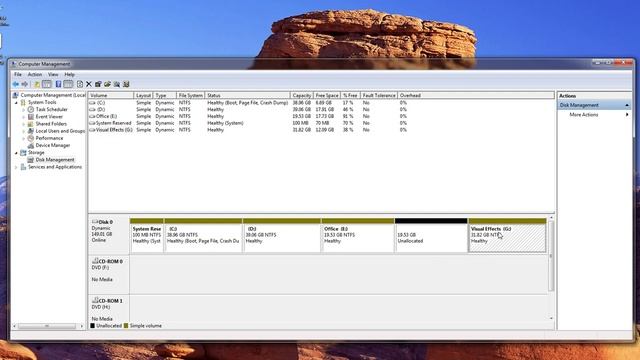Expand the Event Viewer node

24,117
